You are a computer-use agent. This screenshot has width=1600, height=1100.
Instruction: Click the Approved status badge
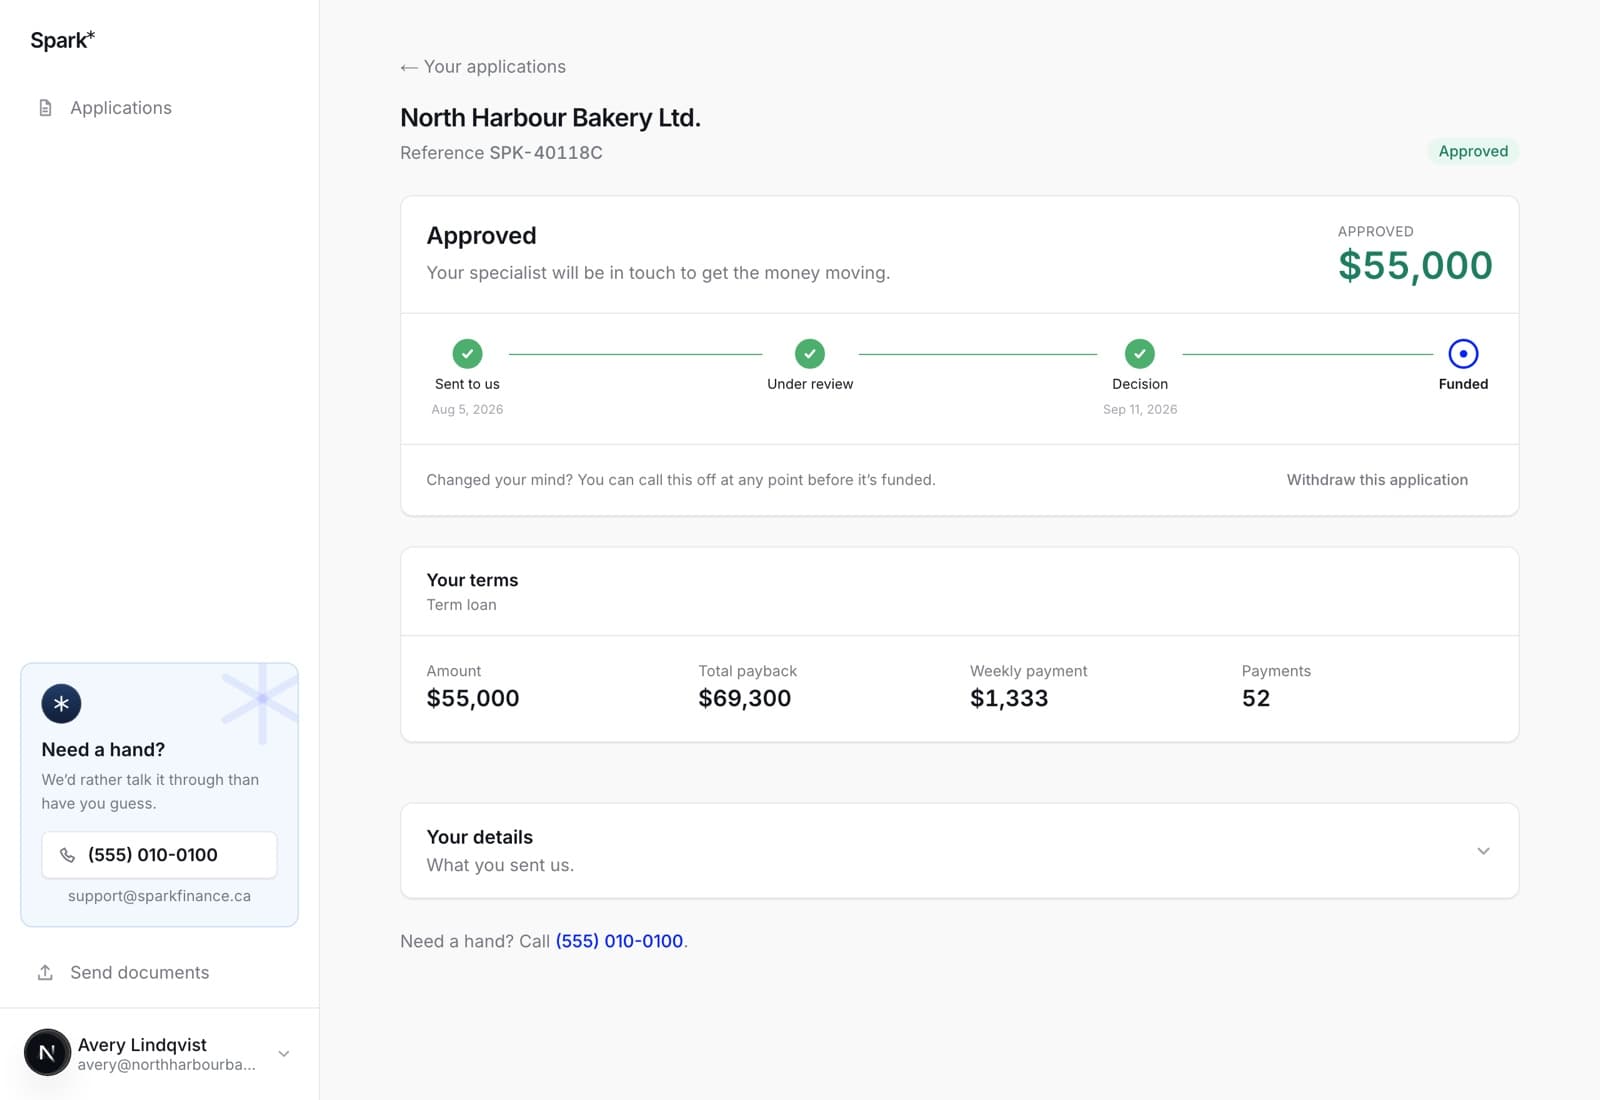(1473, 151)
